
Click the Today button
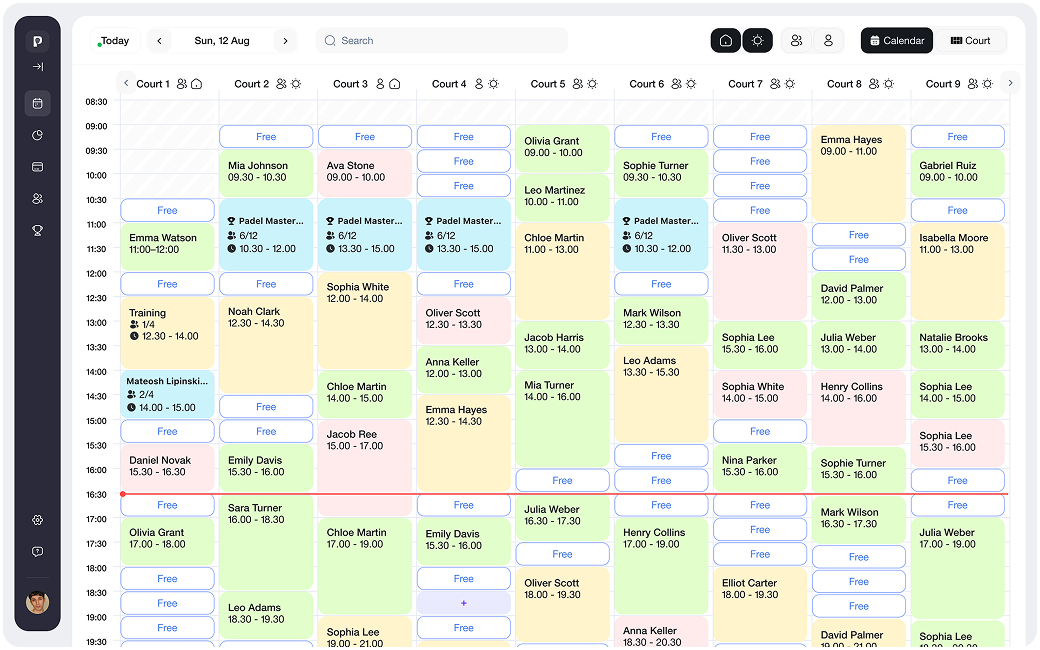pyautogui.click(x=114, y=41)
